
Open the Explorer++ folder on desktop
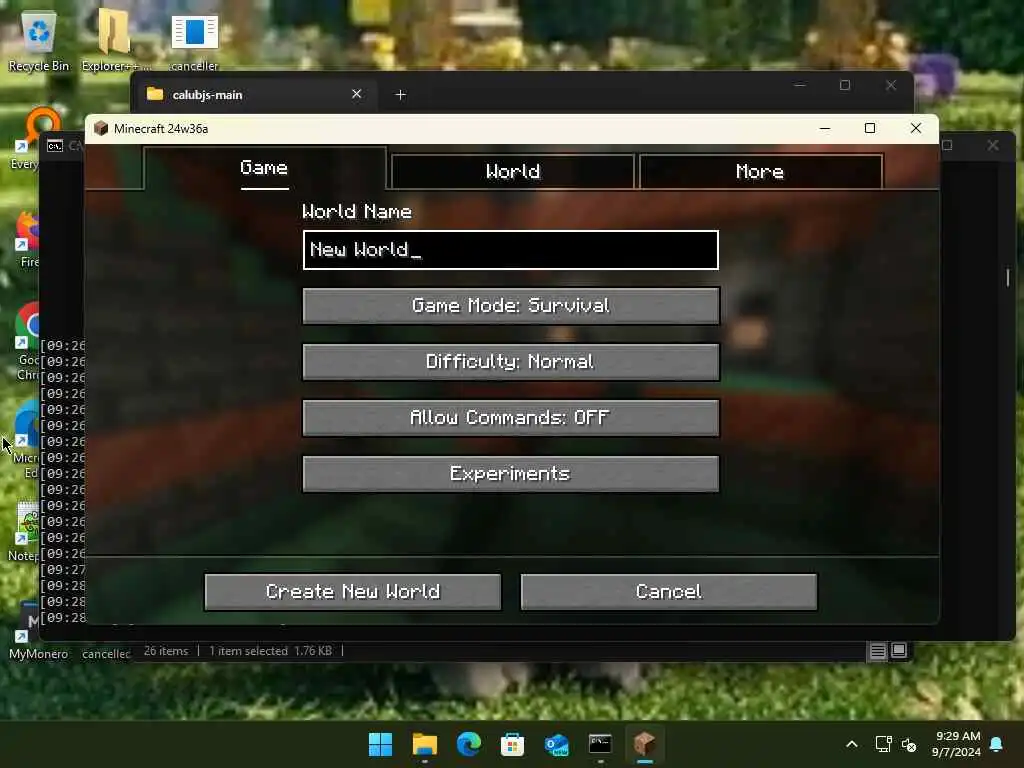pyautogui.click(x=115, y=40)
